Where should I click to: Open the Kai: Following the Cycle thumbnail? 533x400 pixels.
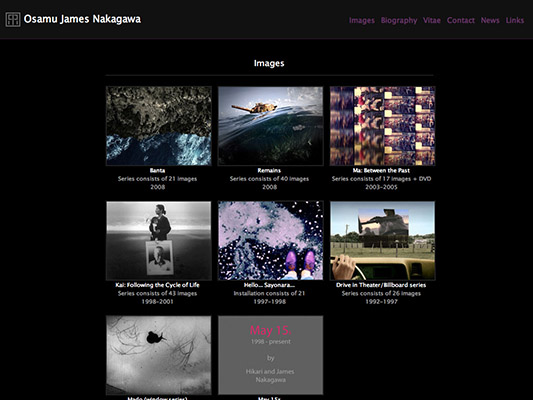tap(158, 241)
